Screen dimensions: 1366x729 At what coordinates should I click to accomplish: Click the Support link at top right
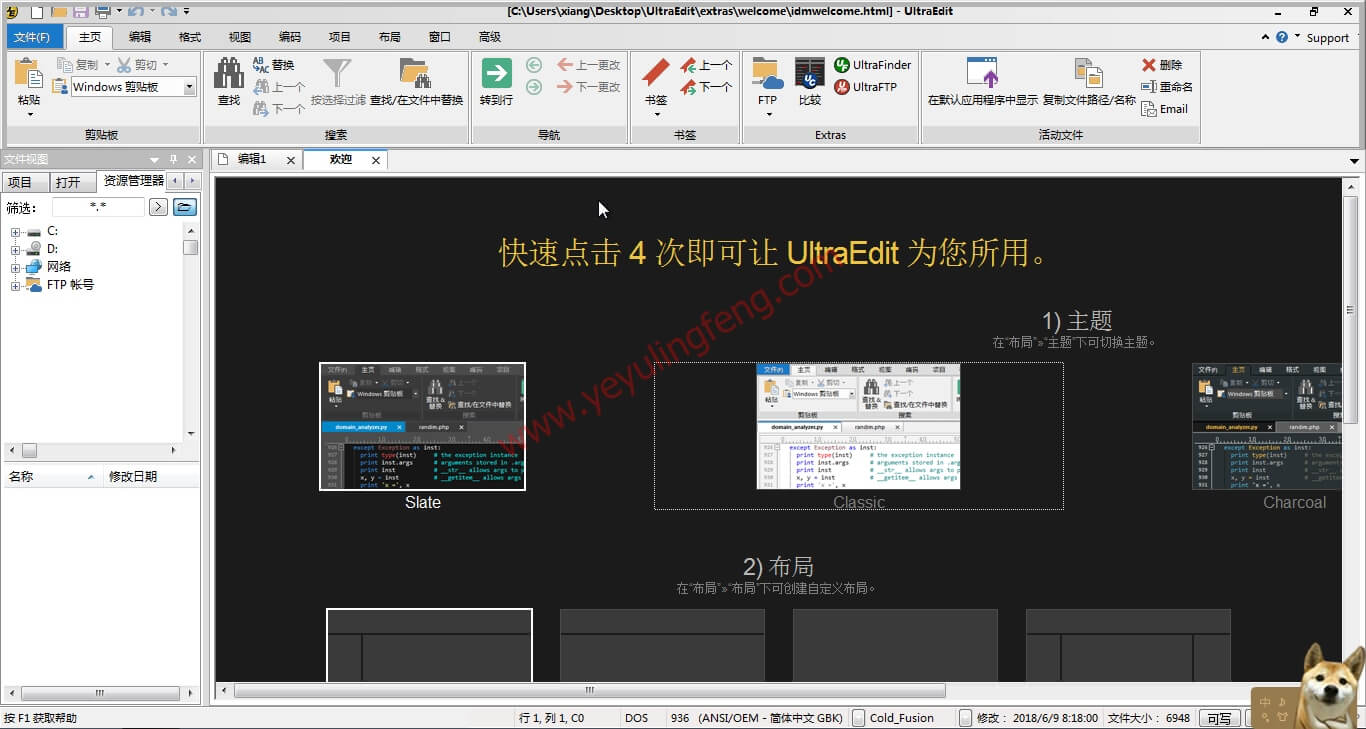1327,38
